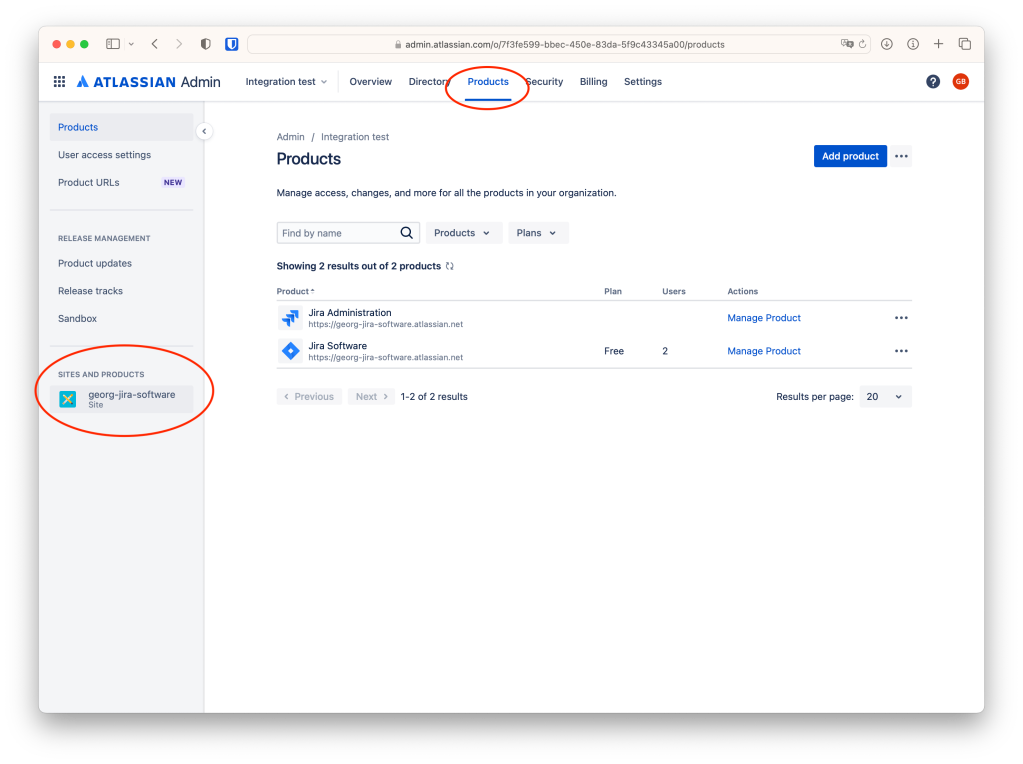Open Product URLs in sidebar

click(x=121, y=183)
